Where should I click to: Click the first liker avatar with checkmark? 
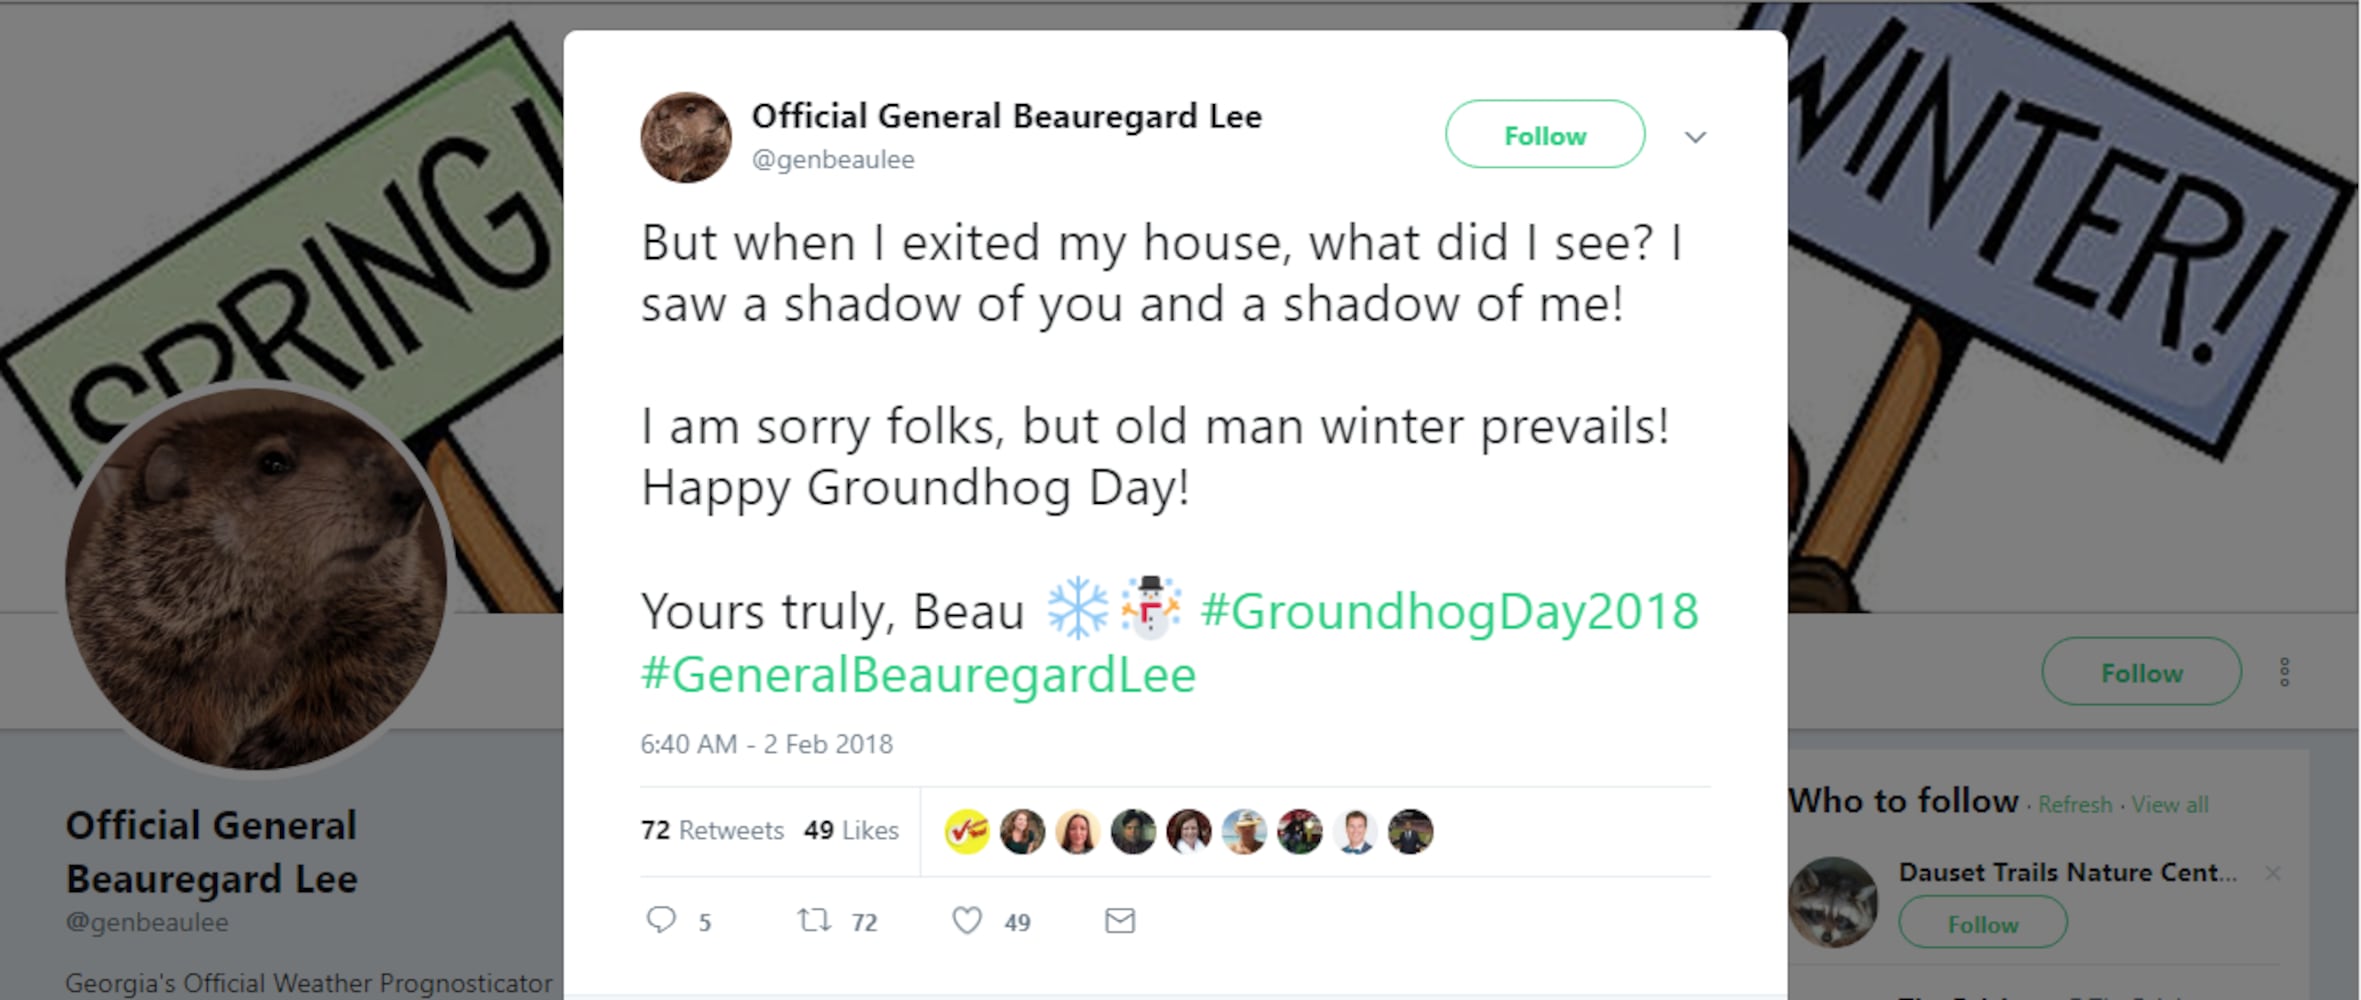966,831
